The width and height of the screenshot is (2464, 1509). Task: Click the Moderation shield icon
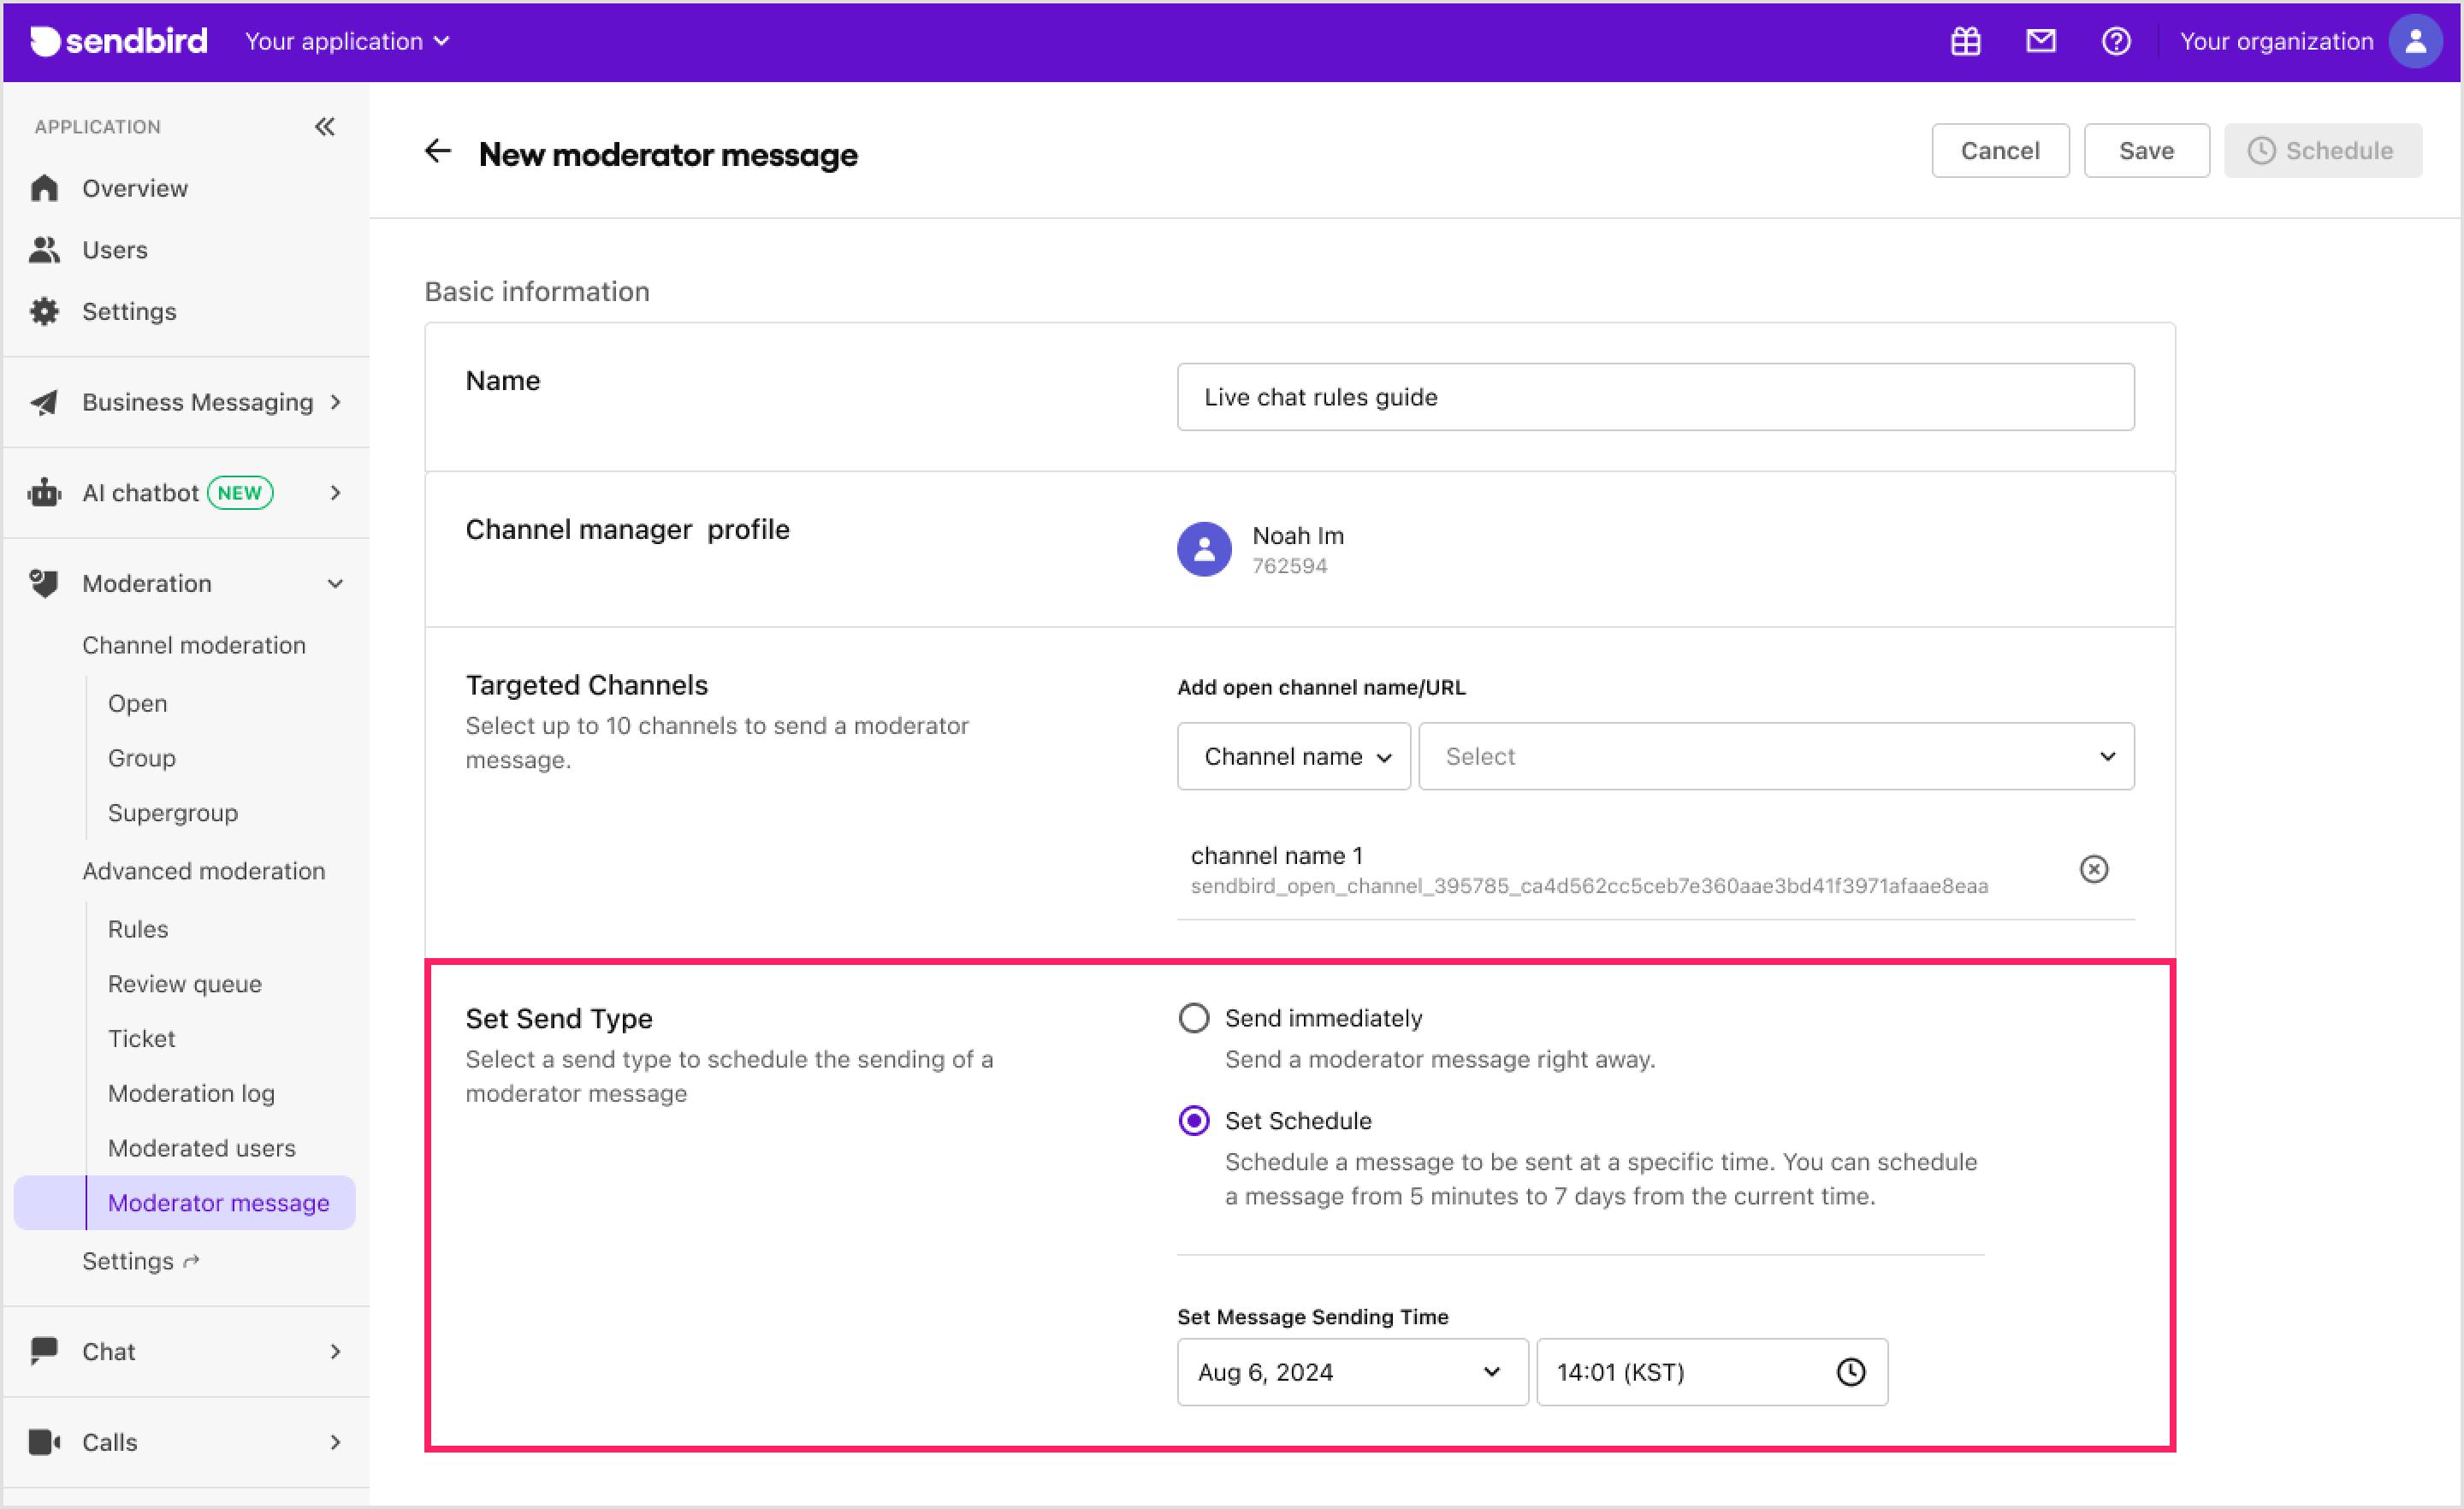pyautogui.click(x=44, y=583)
